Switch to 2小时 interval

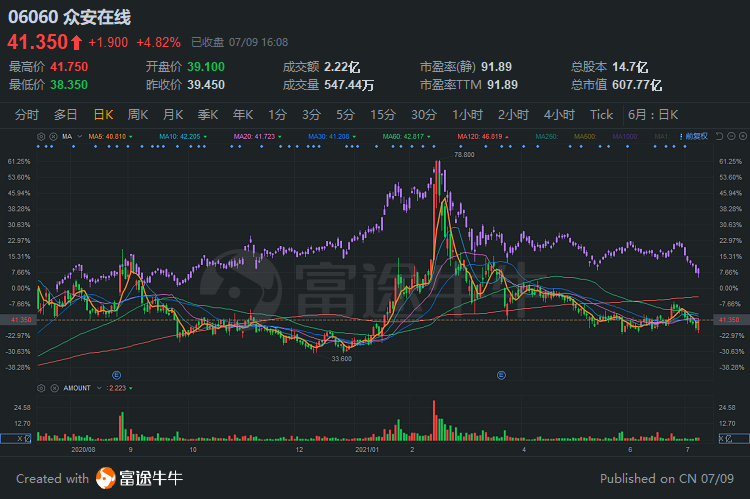coord(513,115)
